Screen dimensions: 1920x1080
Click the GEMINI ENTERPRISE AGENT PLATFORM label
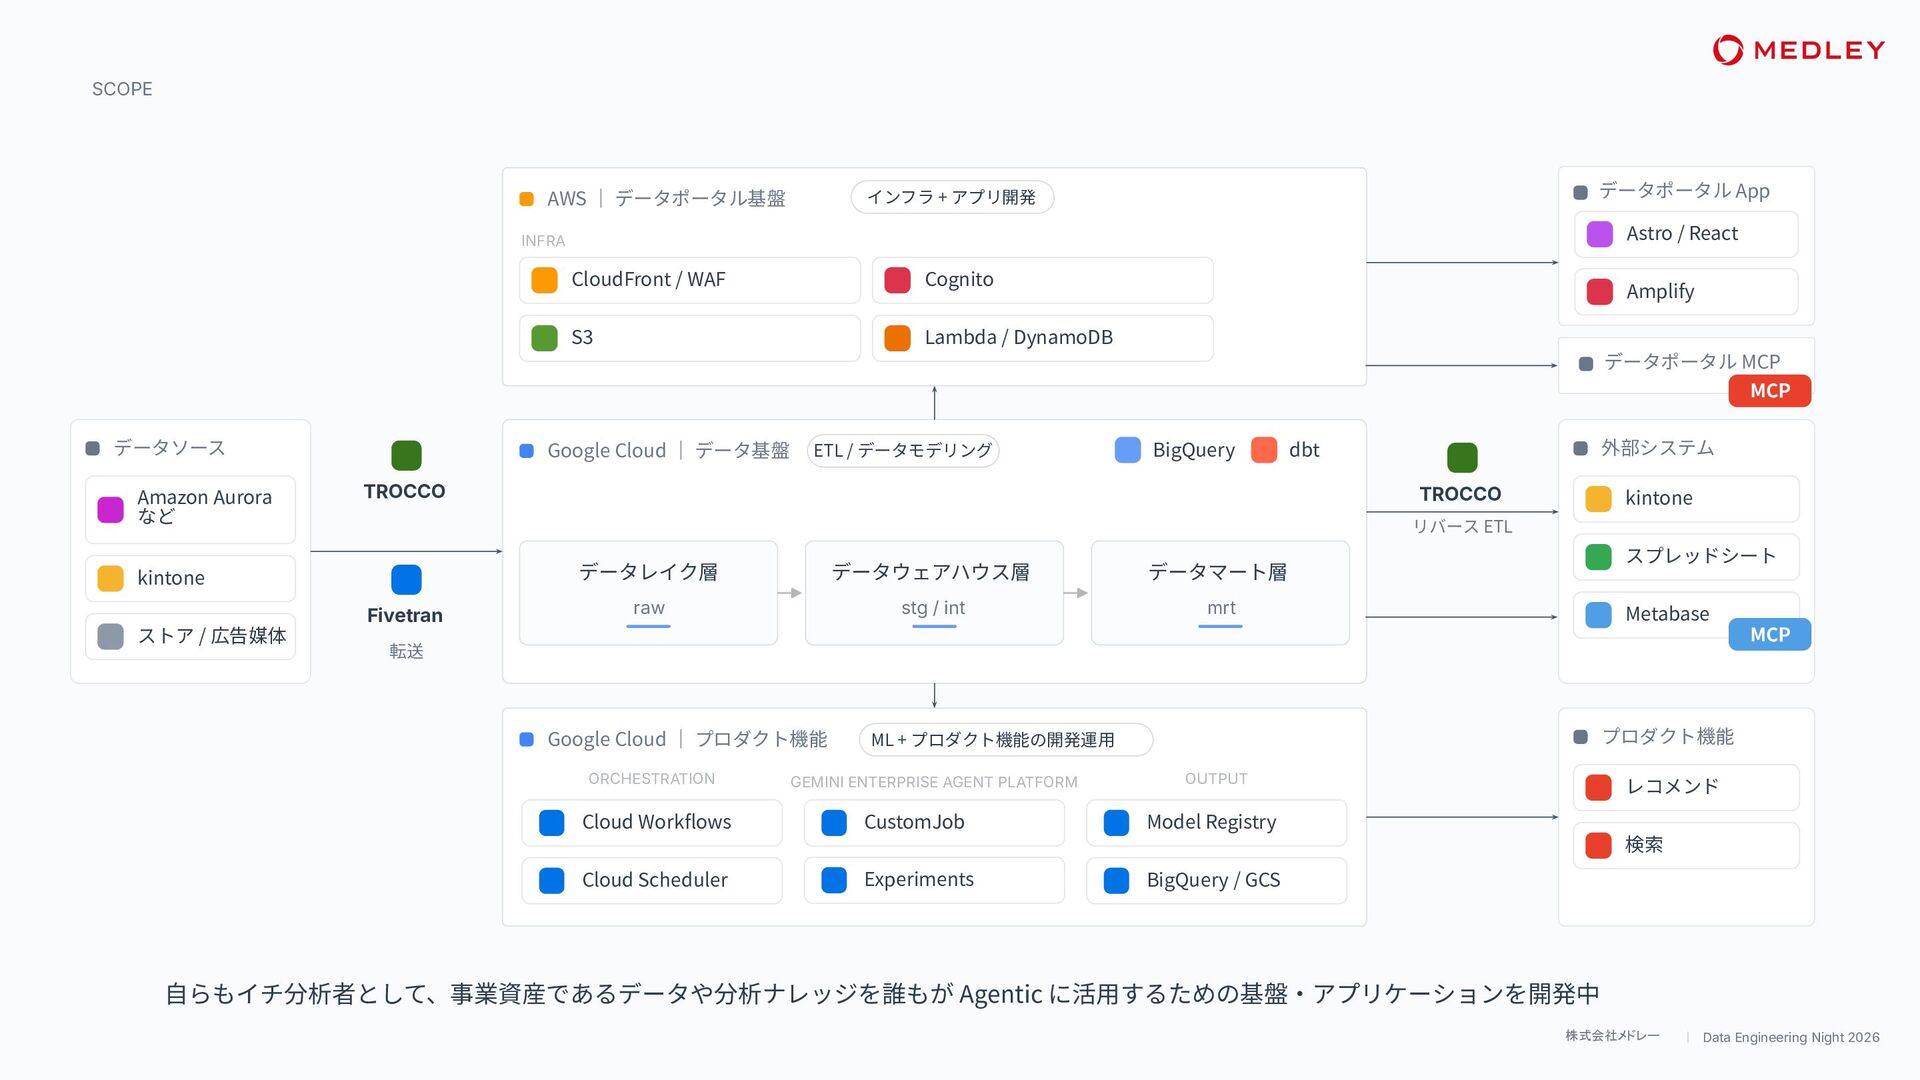tap(934, 782)
